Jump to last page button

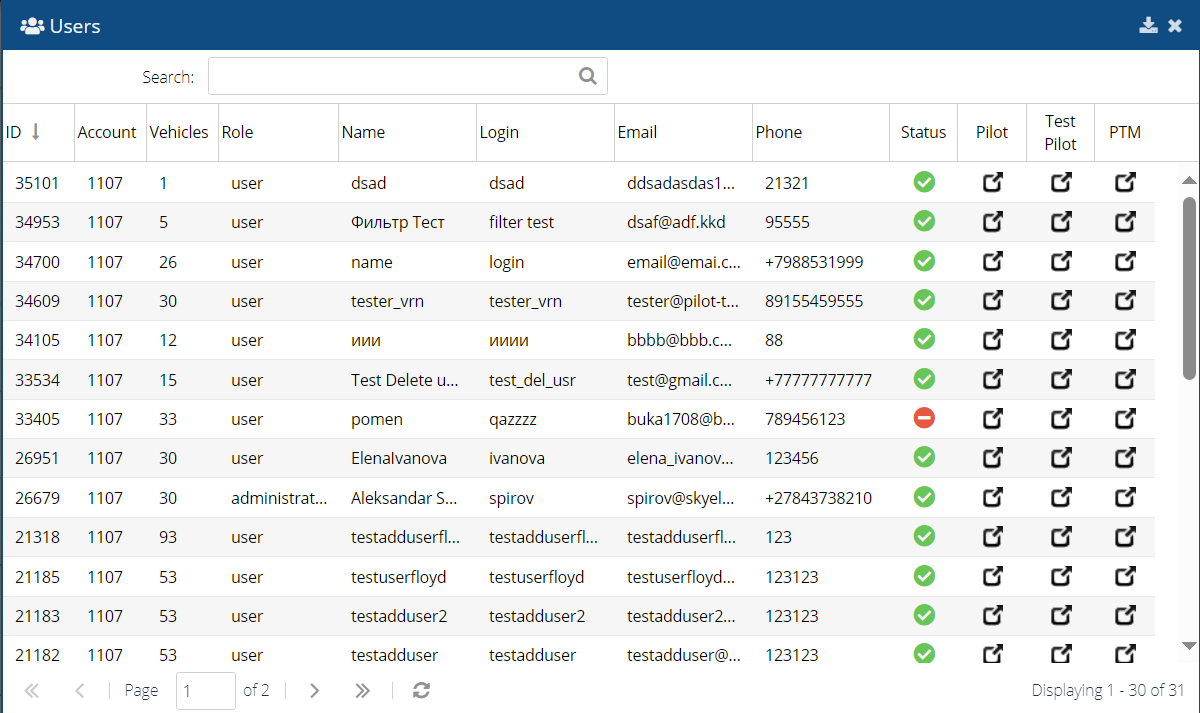pyautogui.click(x=362, y=690)
